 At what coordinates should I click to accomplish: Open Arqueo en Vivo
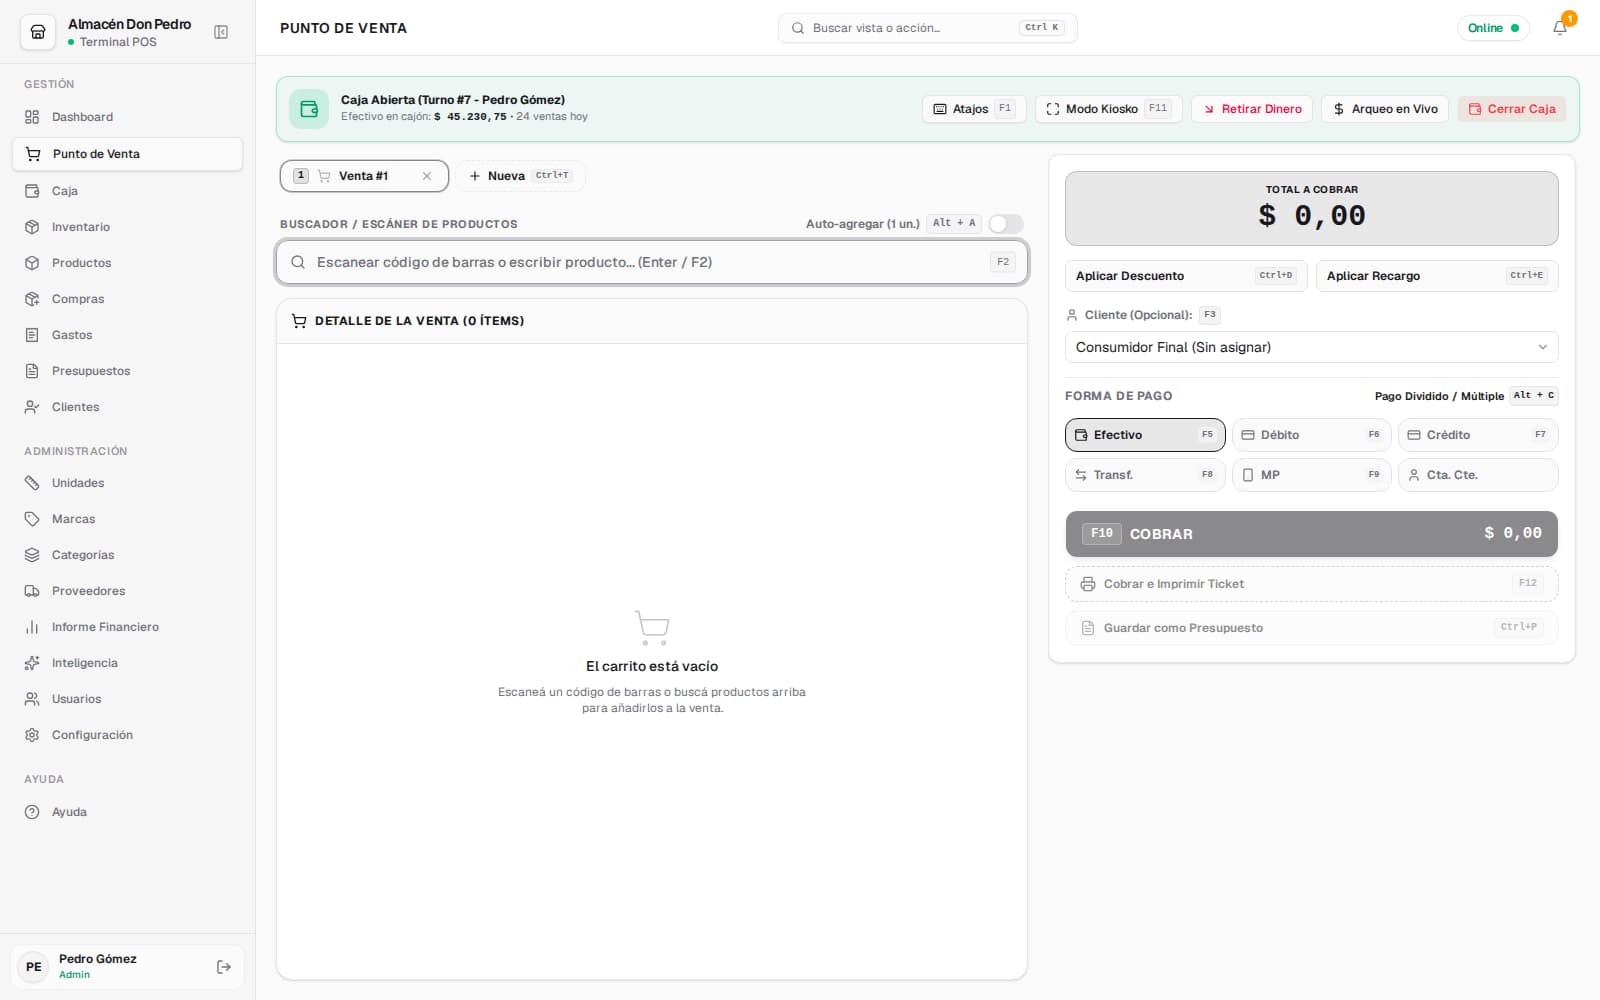click(1385, 109)
